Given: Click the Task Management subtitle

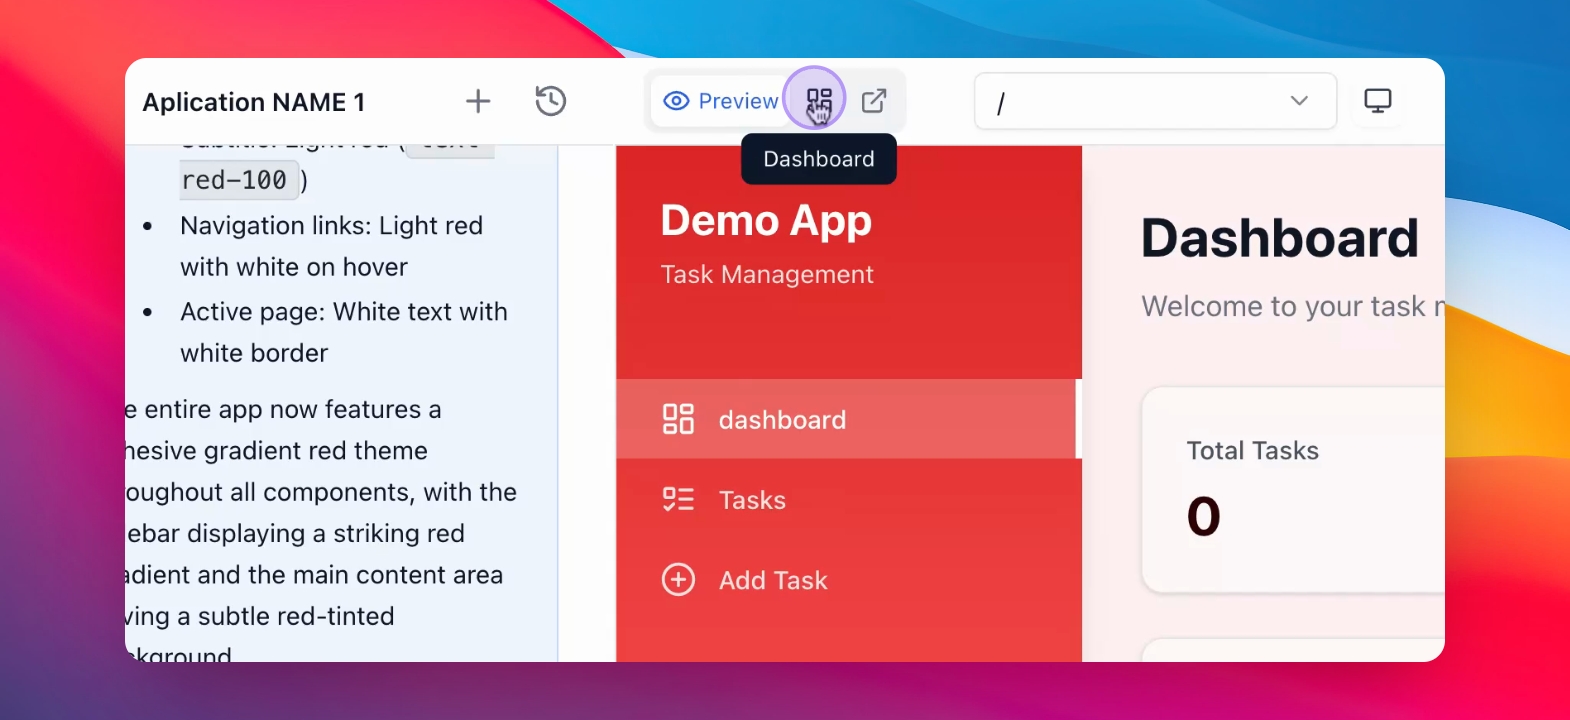Looking at the screenshot, I should [767, 274].
